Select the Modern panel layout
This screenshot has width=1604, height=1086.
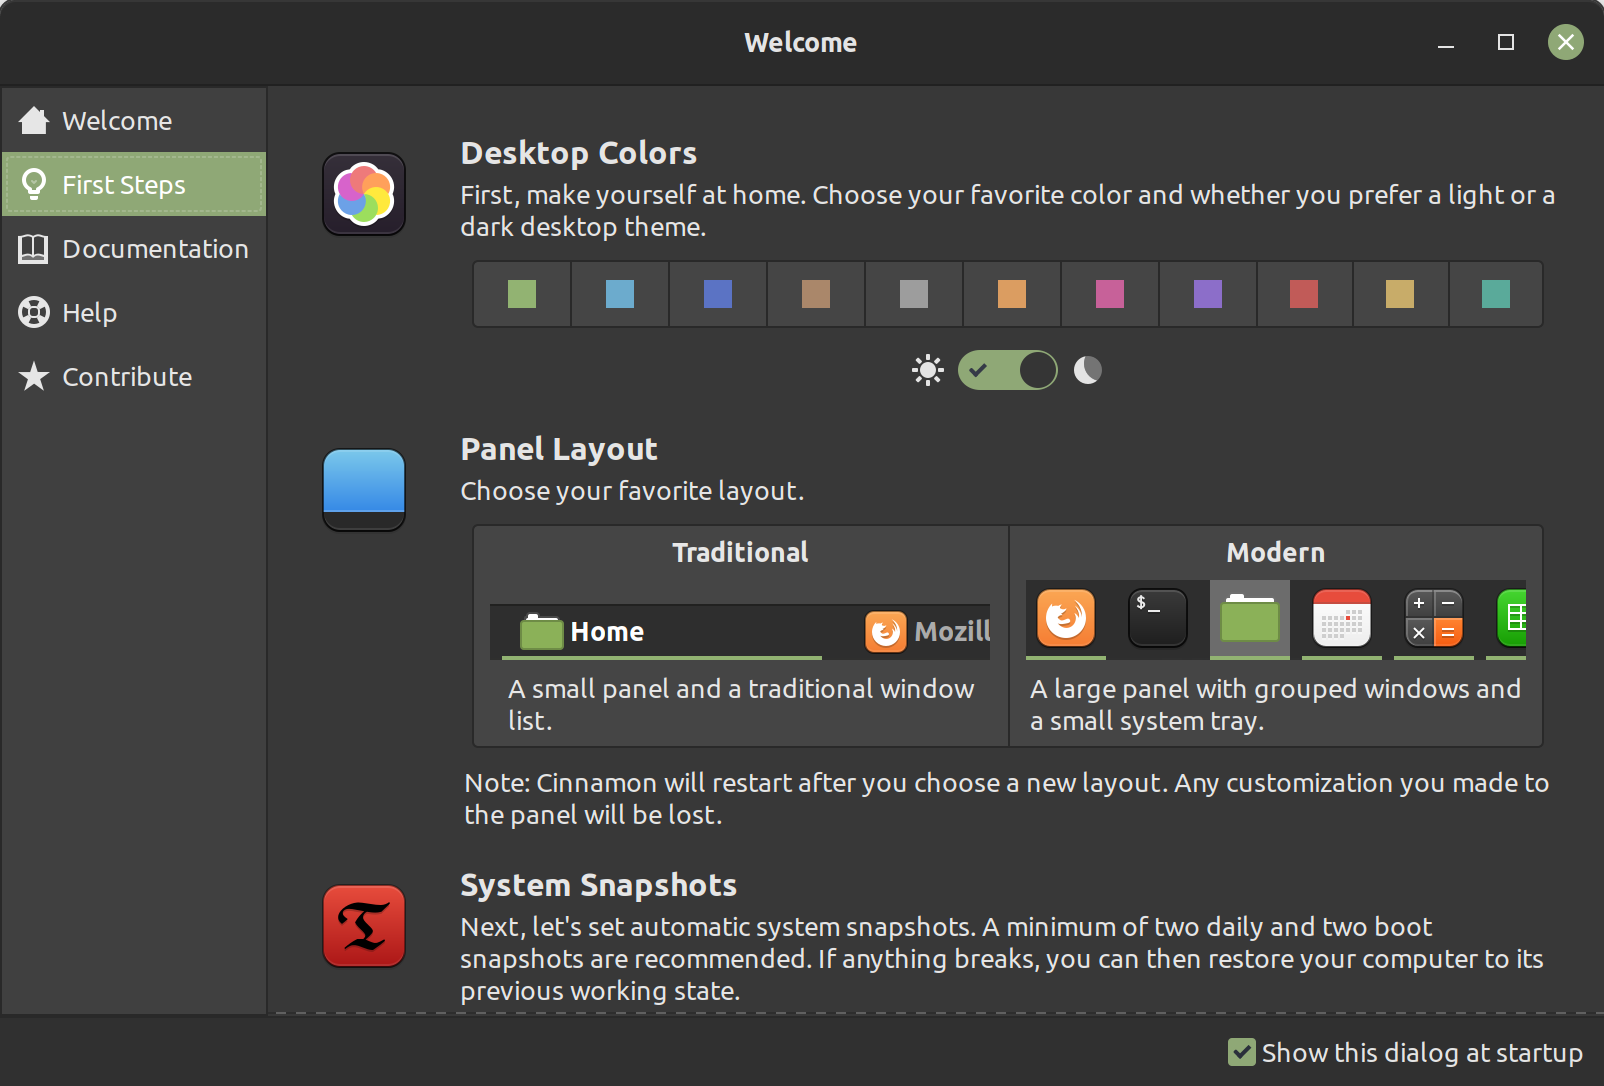tap(1275, 635)
